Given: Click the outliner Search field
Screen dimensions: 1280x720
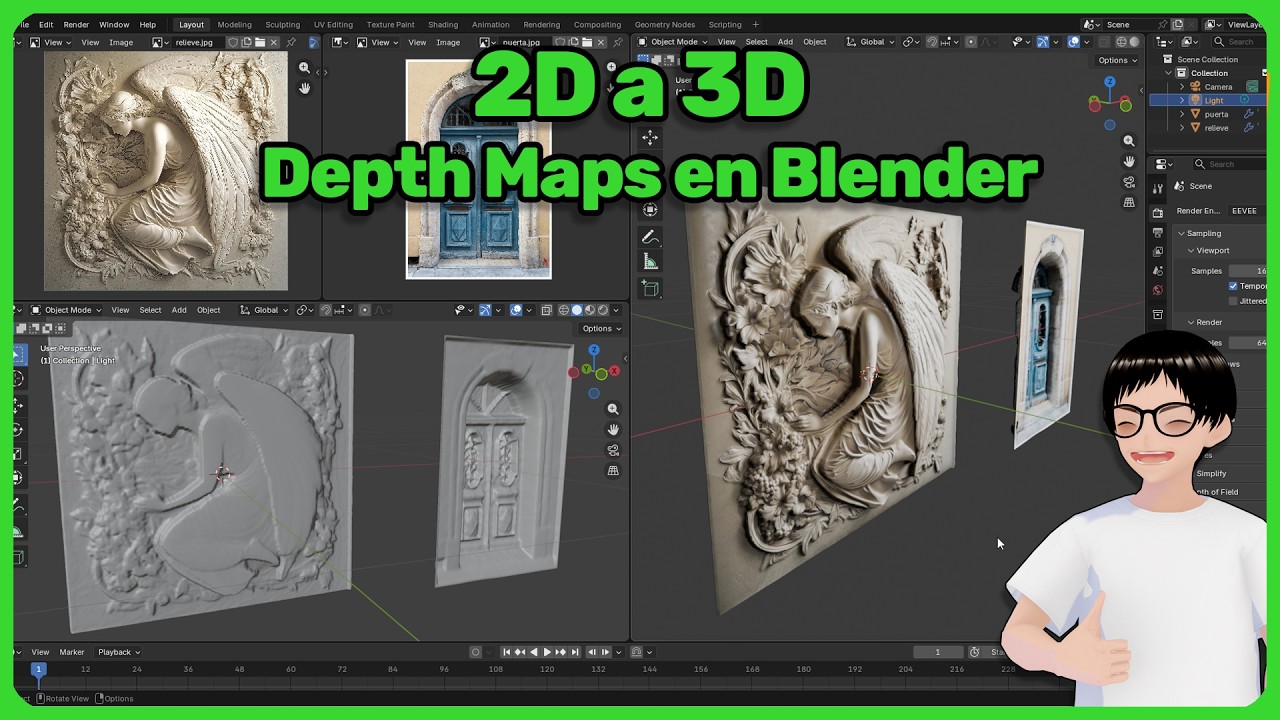Looking at the screenshot, I should click(1240, 42).
